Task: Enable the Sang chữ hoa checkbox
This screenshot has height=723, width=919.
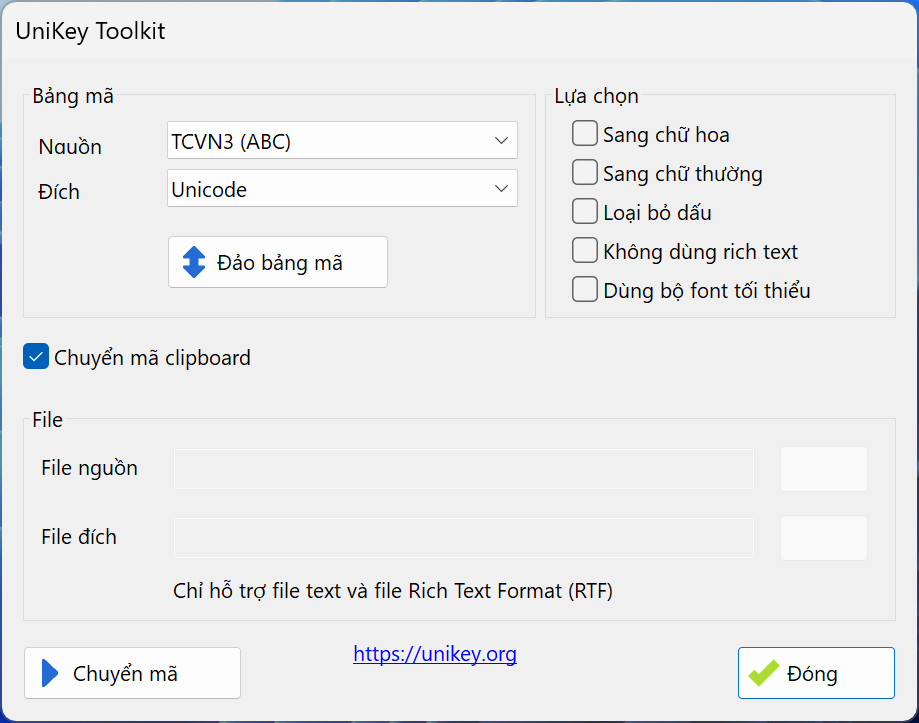Action: tap(584, 133)
